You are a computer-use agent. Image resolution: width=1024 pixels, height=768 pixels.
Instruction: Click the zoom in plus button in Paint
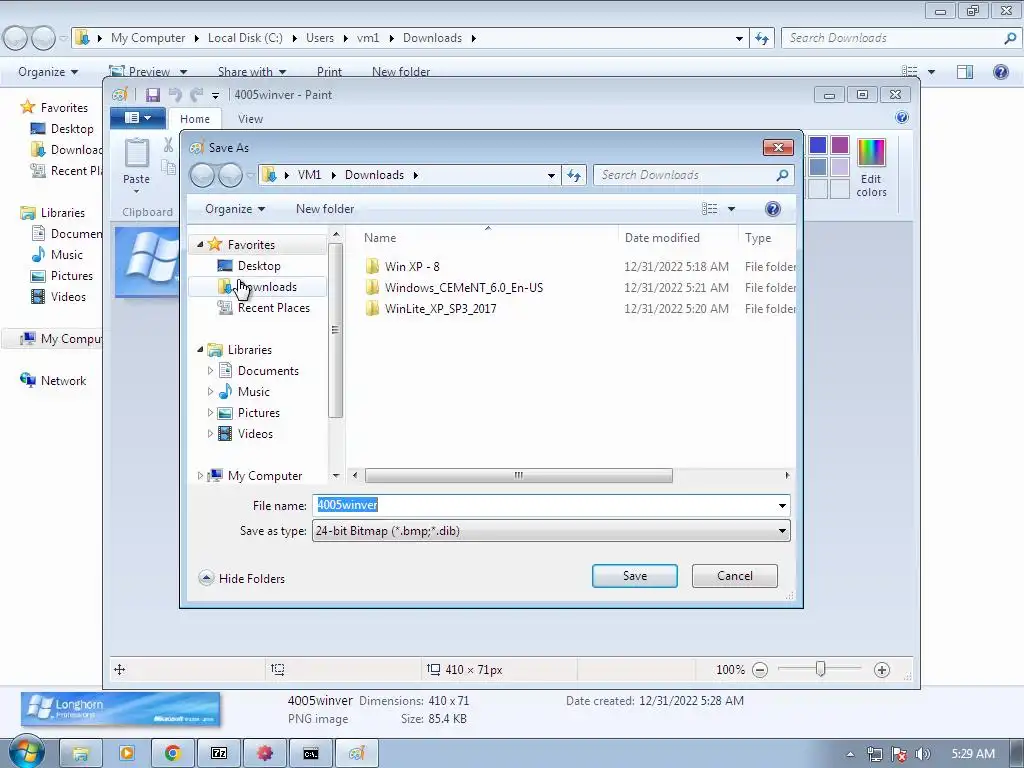click(882, 669)
